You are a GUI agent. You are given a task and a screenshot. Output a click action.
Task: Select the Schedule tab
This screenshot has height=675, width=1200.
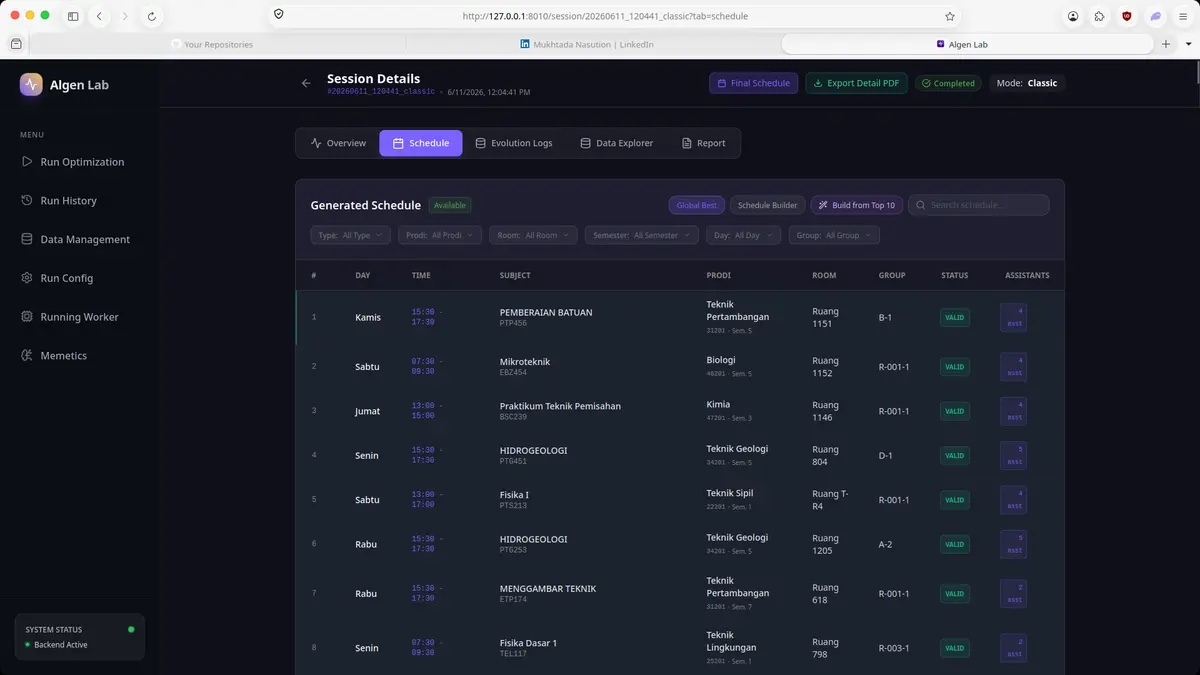pyautogui.click(x=420, y=143)
